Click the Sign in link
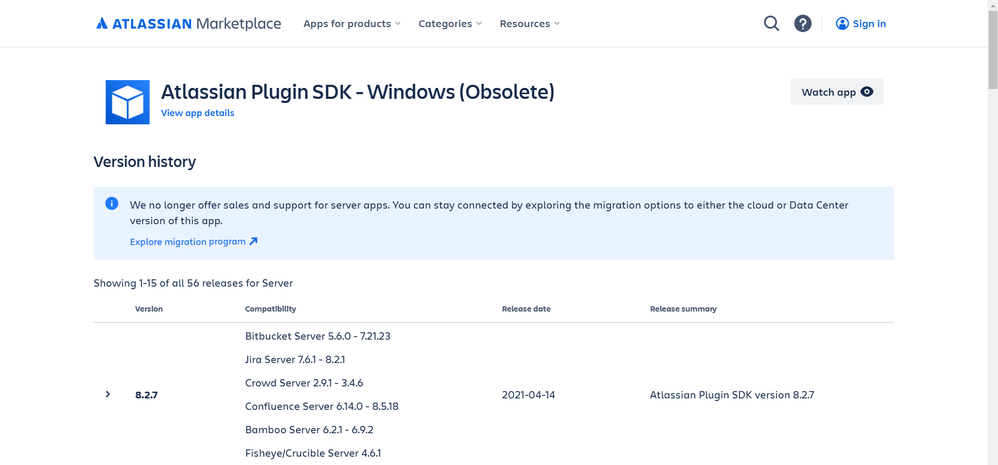Viewport: 998px width, 465px height. click(x=861, y=24)
